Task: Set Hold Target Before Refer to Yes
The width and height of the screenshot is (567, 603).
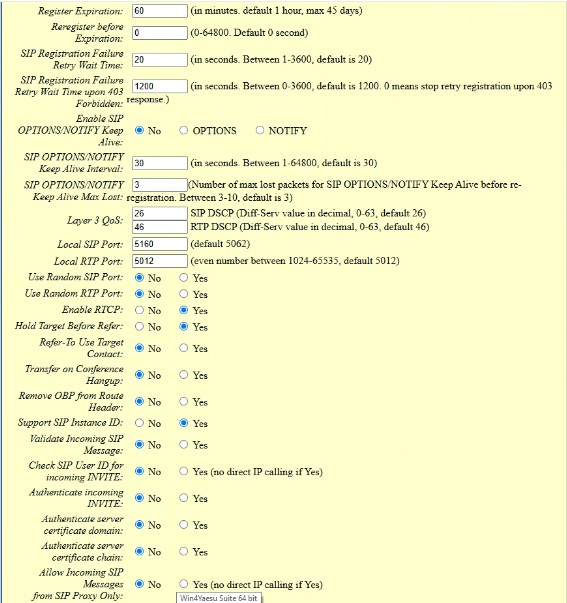Action: tap(183, 326)
